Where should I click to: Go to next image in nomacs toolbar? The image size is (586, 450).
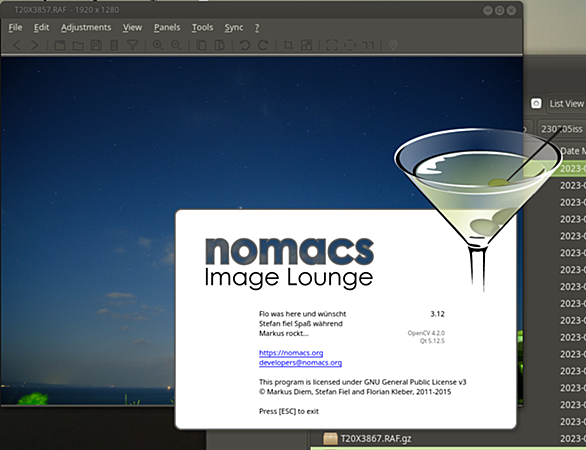(x=34, y=45)
